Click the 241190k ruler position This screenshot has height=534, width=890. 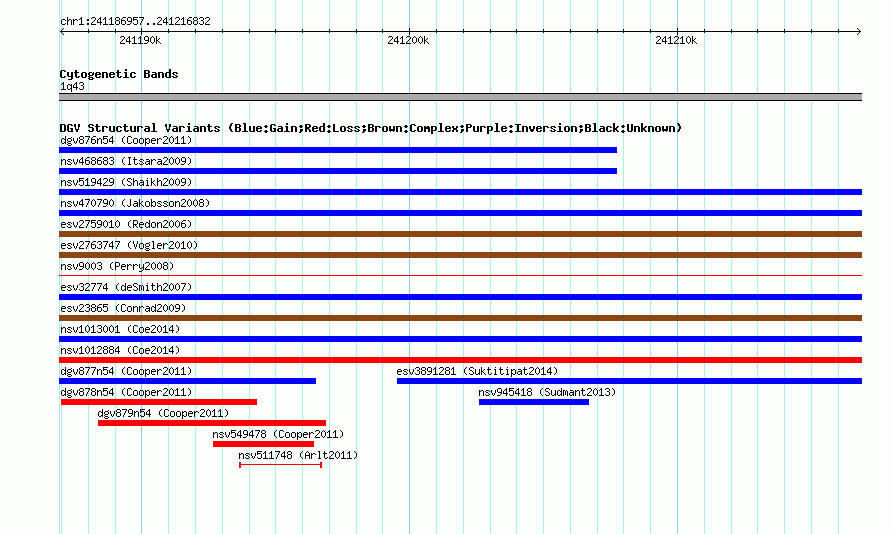point(140,40)
